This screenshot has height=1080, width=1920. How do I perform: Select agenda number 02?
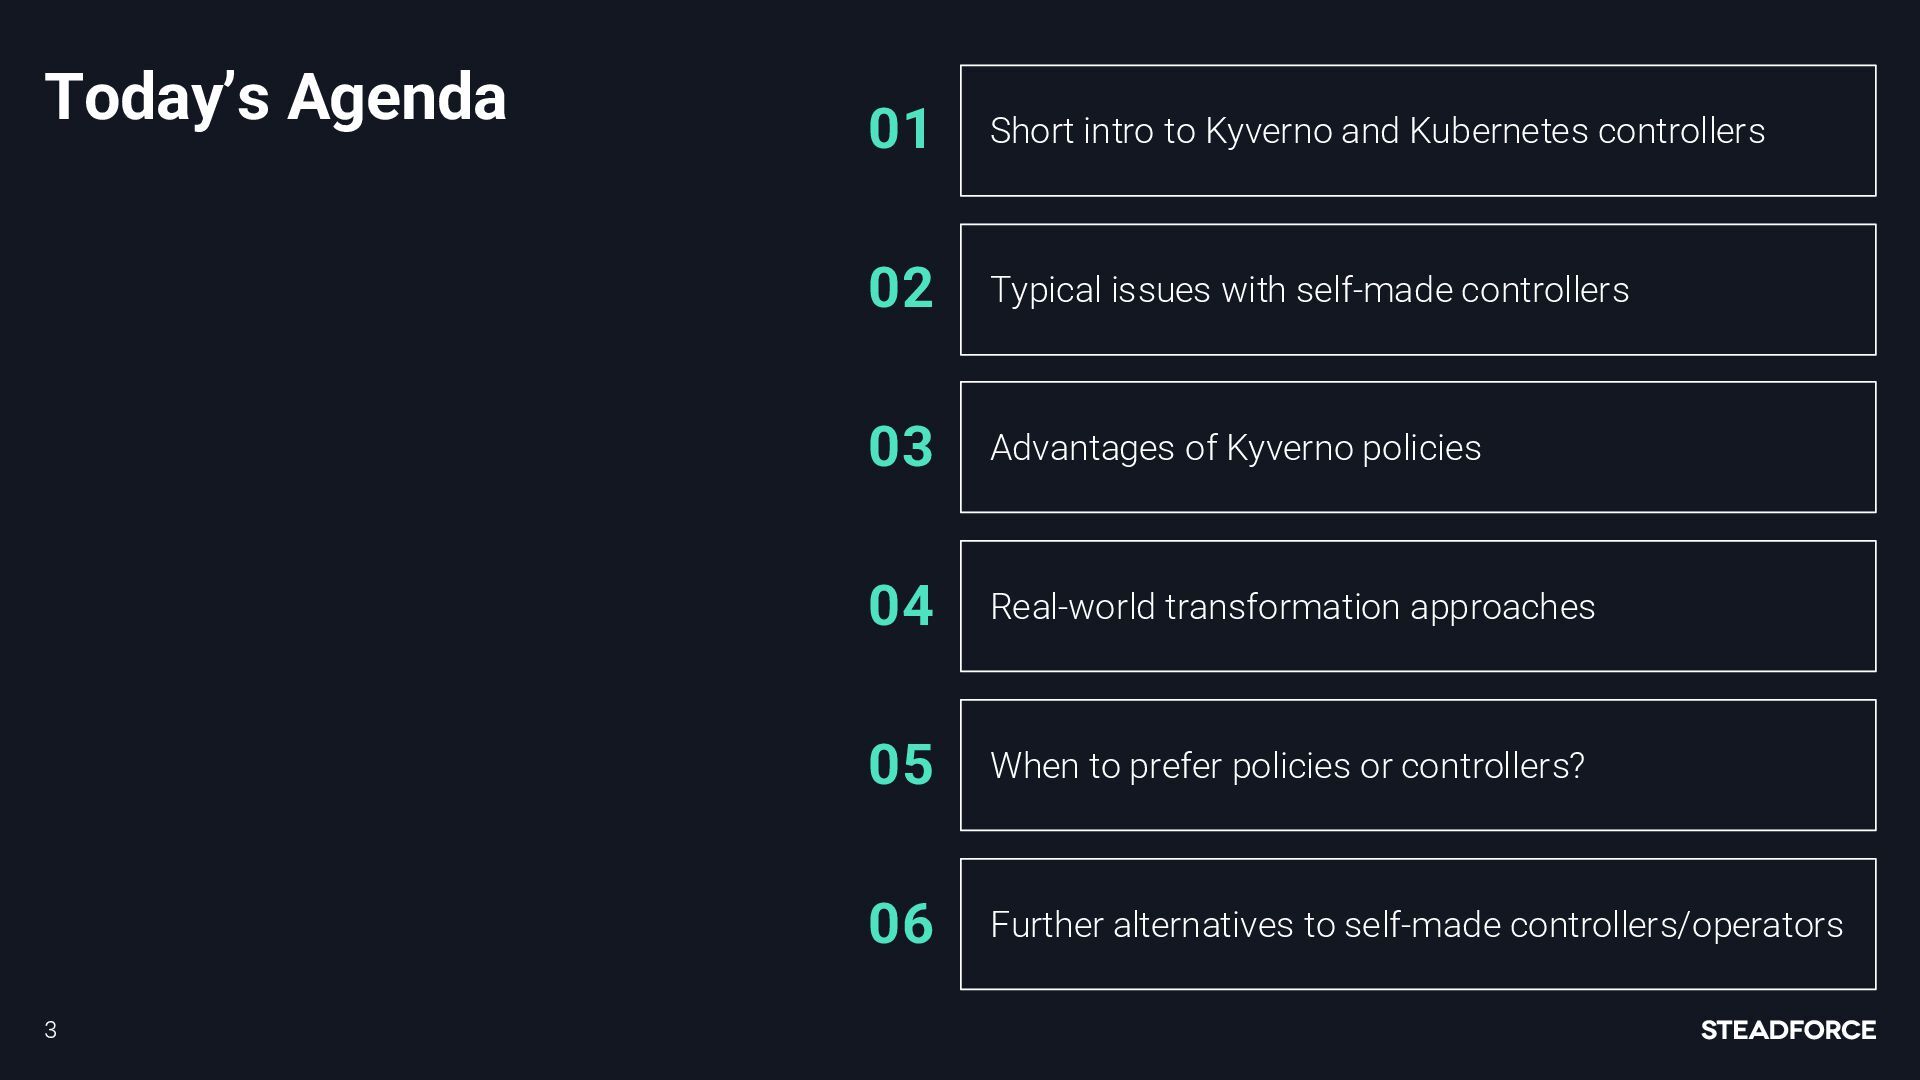[x=900, y=289]
